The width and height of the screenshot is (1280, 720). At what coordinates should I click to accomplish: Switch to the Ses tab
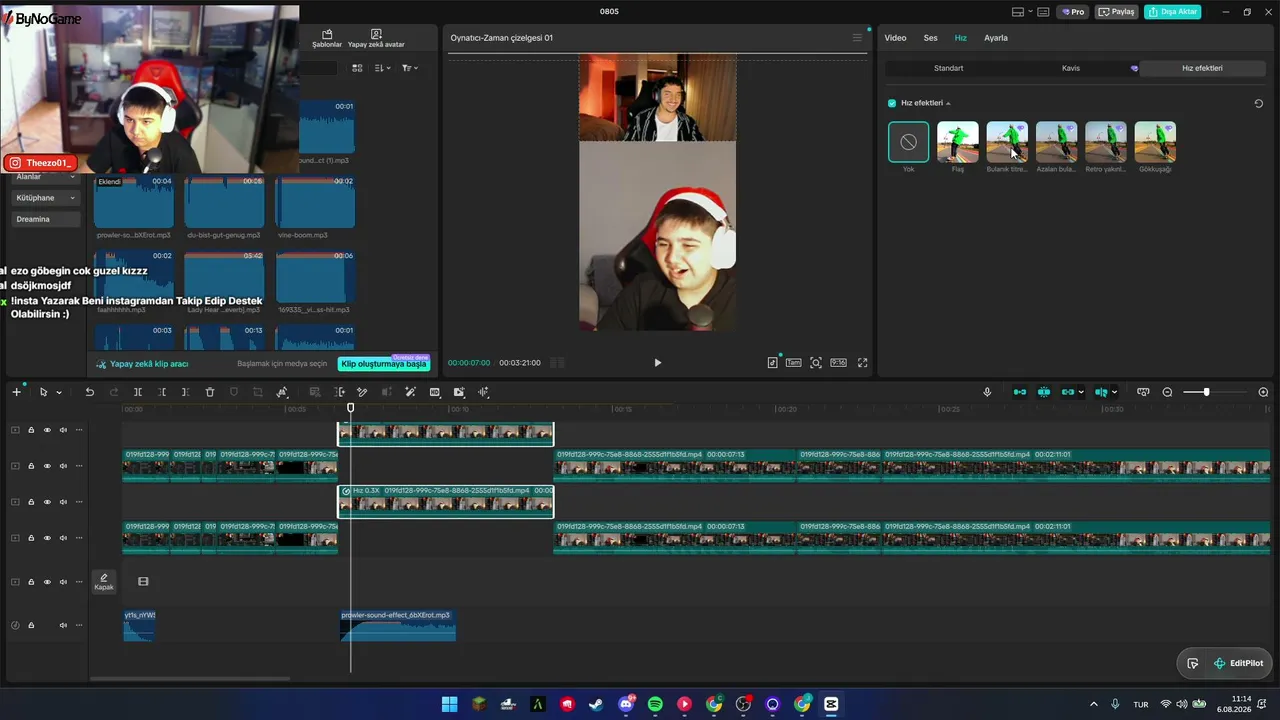click(930, 38)
